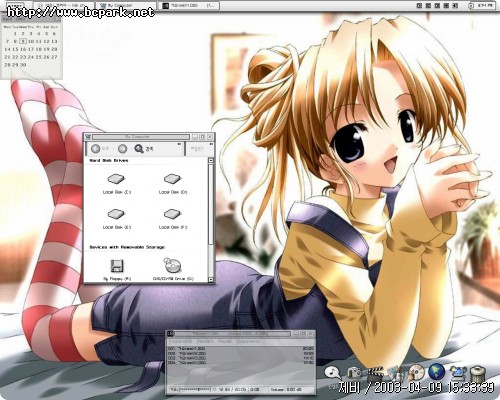Screen dimensions: 500x400
Task: Open Local Disk (E:) drive icon
Action: [116, 214]
